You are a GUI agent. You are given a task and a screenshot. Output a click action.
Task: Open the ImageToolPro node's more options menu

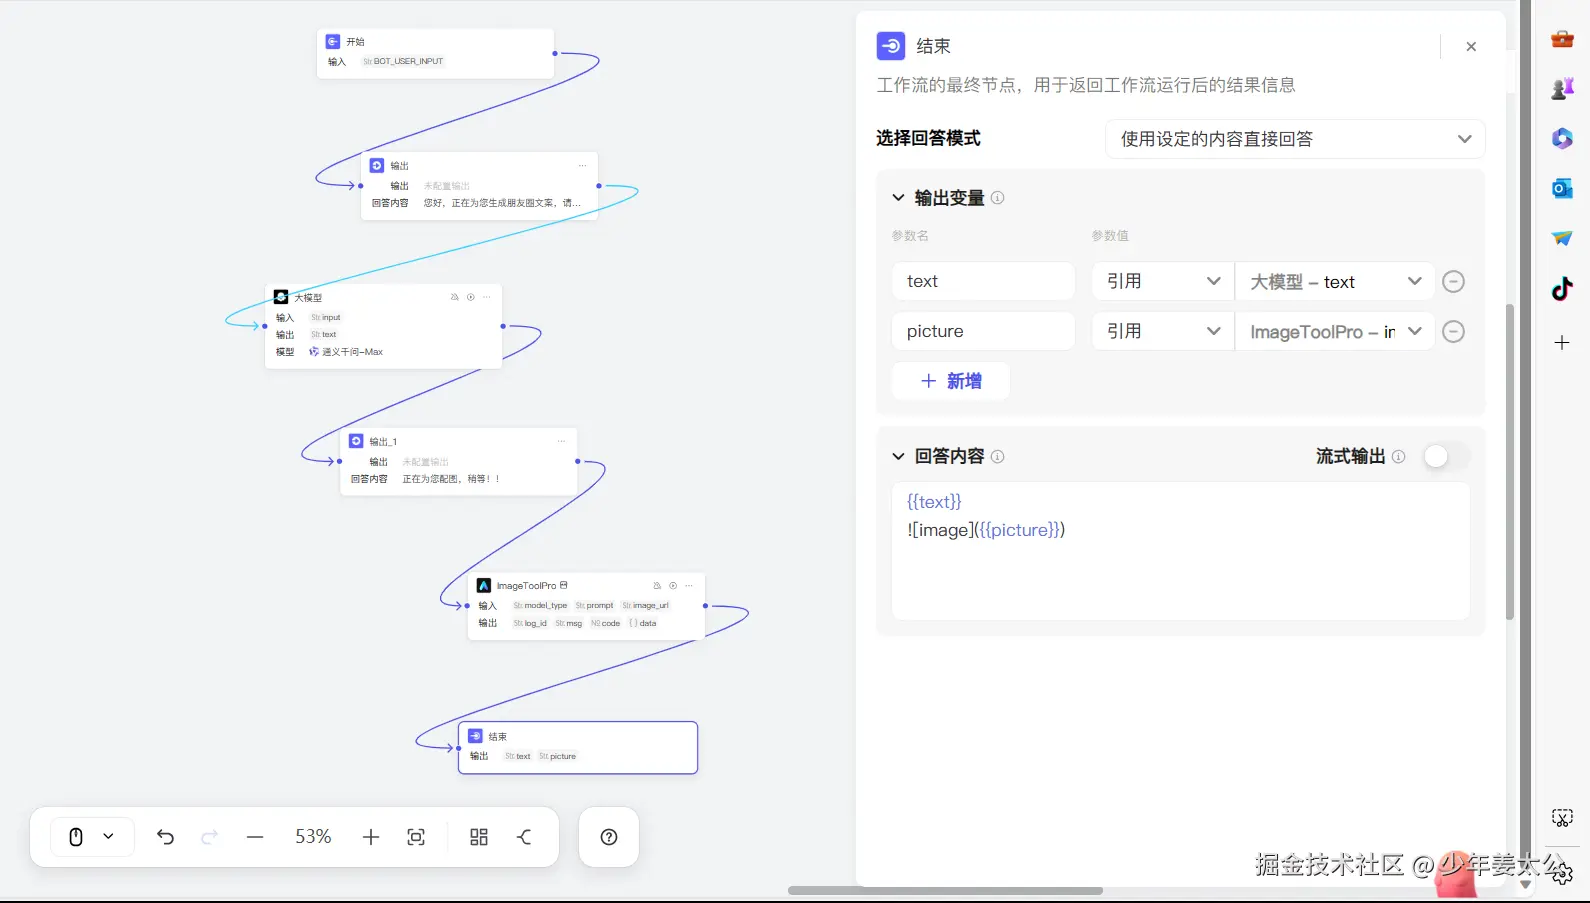[x=689, y=585]
